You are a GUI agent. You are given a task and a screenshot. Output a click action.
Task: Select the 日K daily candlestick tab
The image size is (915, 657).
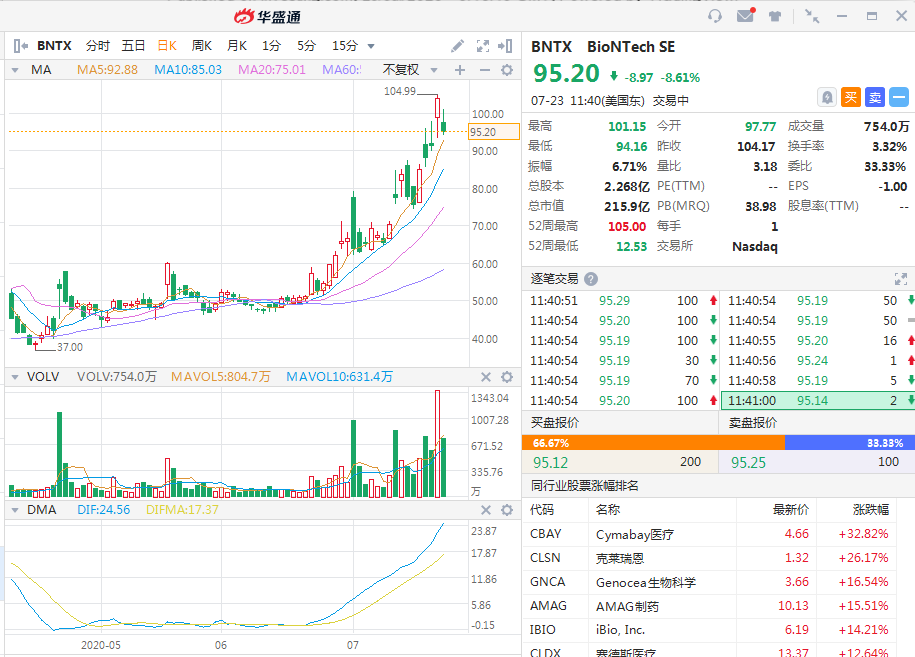tap(167, 46)
